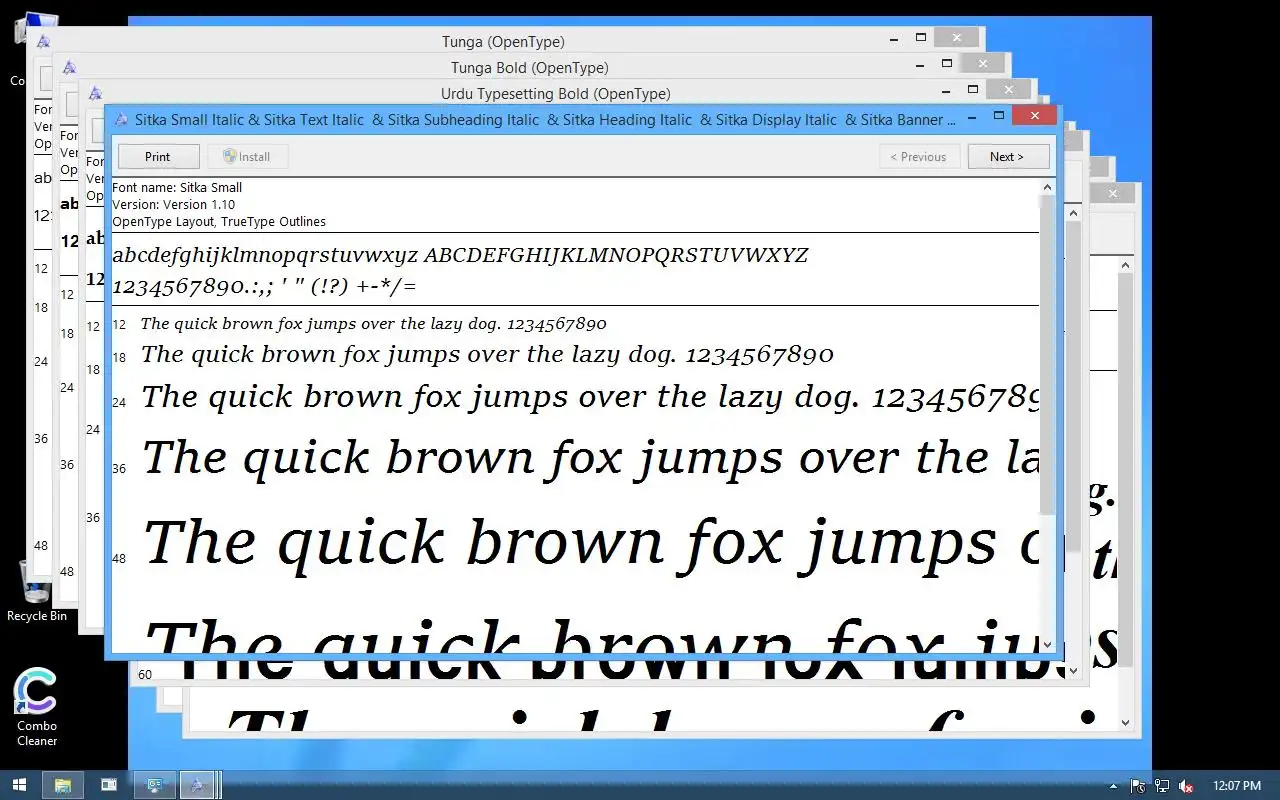Image resolution: width=1280 pixels, height=800 pixels.
Task: Click the < Previous button
Action: pos(919,156)
